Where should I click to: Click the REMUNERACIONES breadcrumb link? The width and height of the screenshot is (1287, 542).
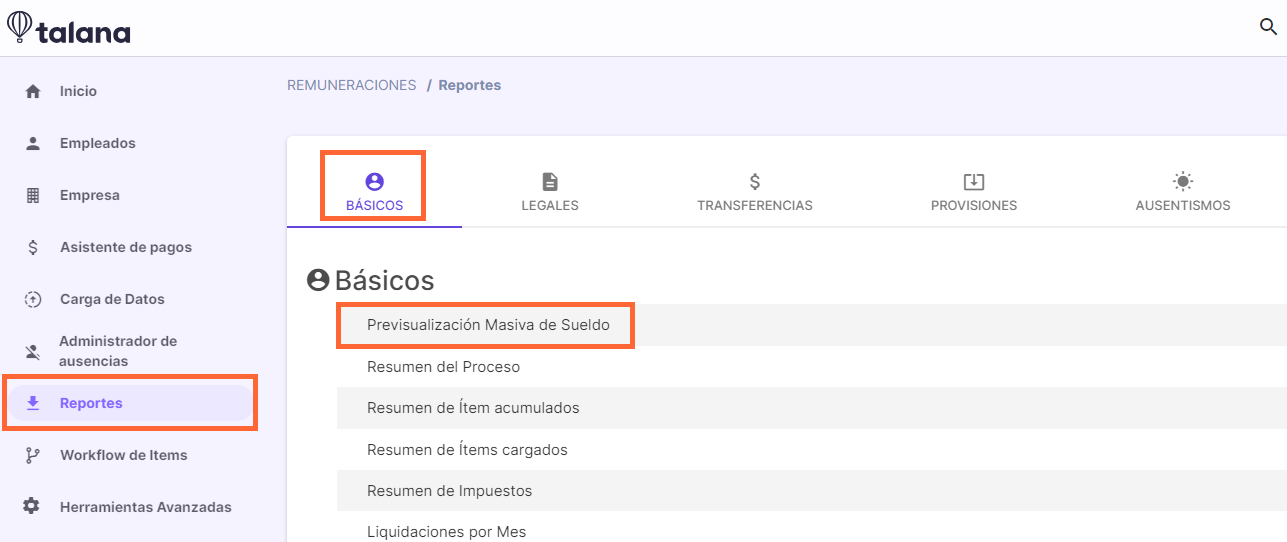351,85
